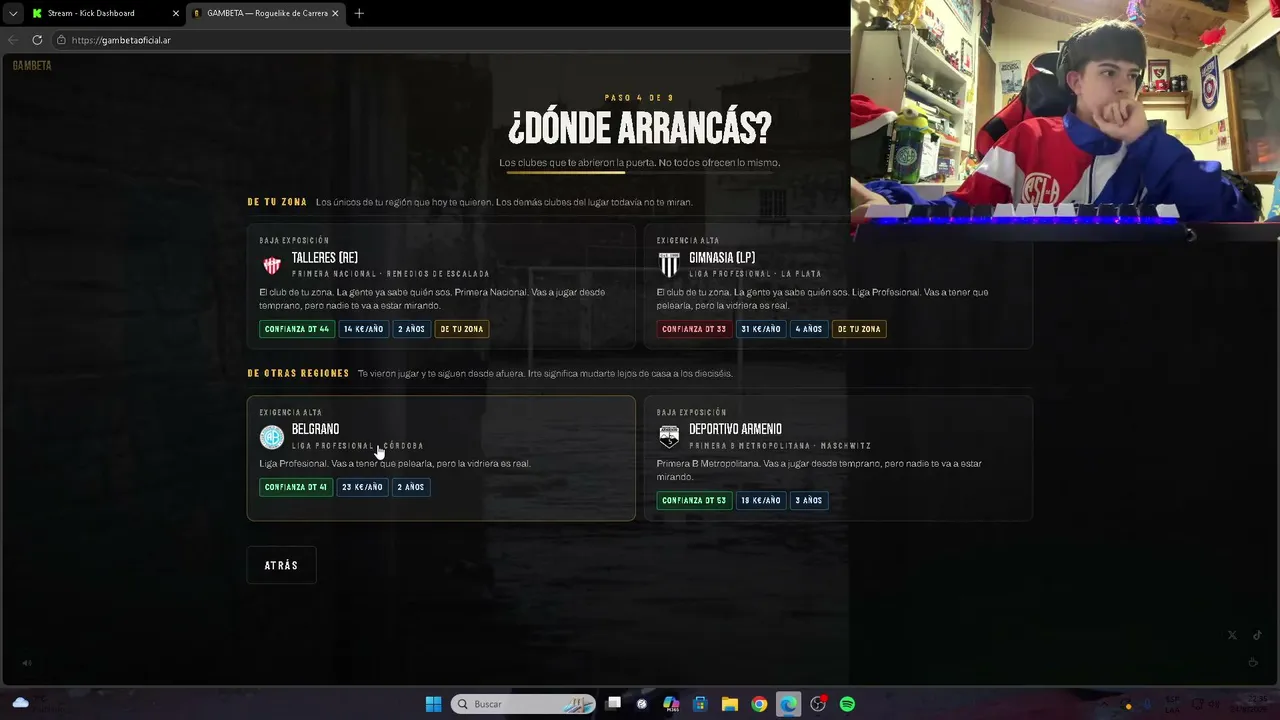Click the 'PASO 4 DE 9' step label
The image size is (1280, 720).
pyautogui.click(x=640, y=98)
